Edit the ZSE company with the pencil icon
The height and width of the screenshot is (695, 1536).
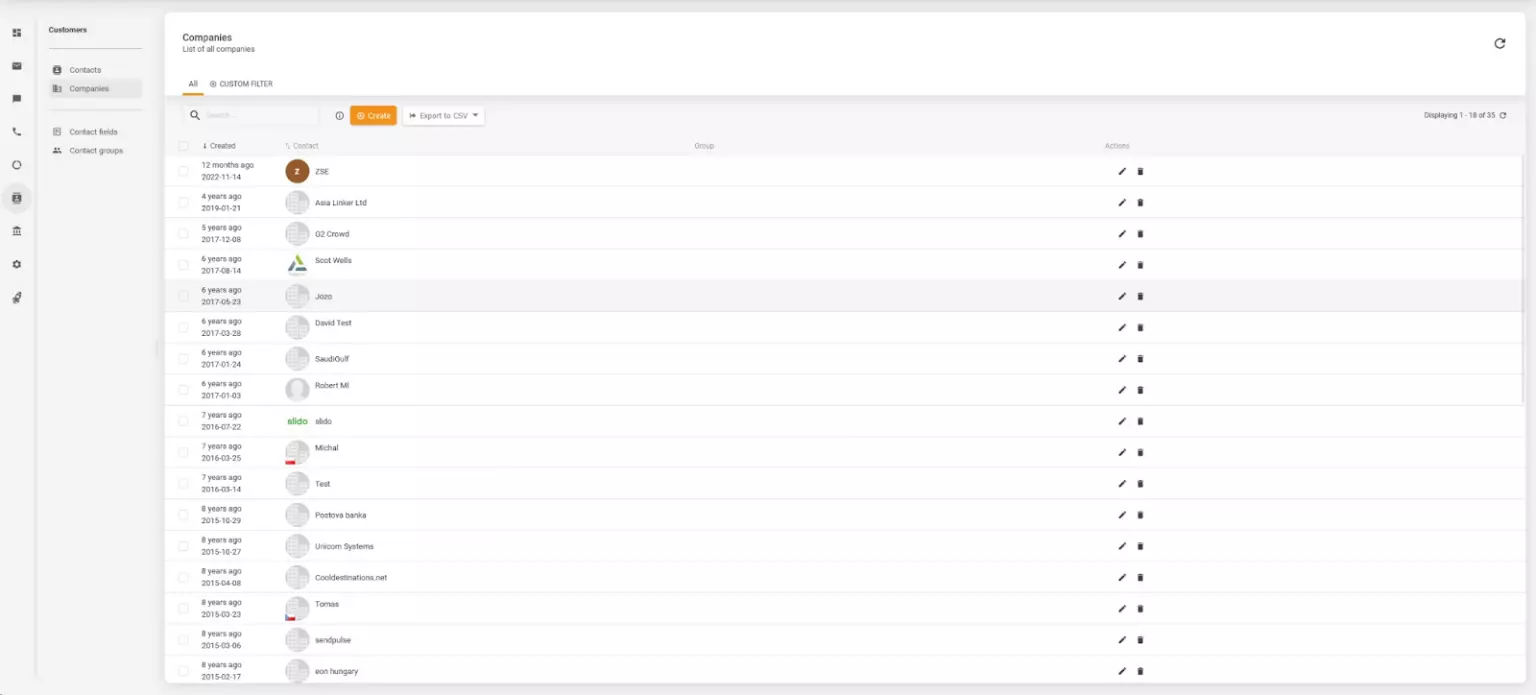pyautogui.click(x=1122, y=171)
